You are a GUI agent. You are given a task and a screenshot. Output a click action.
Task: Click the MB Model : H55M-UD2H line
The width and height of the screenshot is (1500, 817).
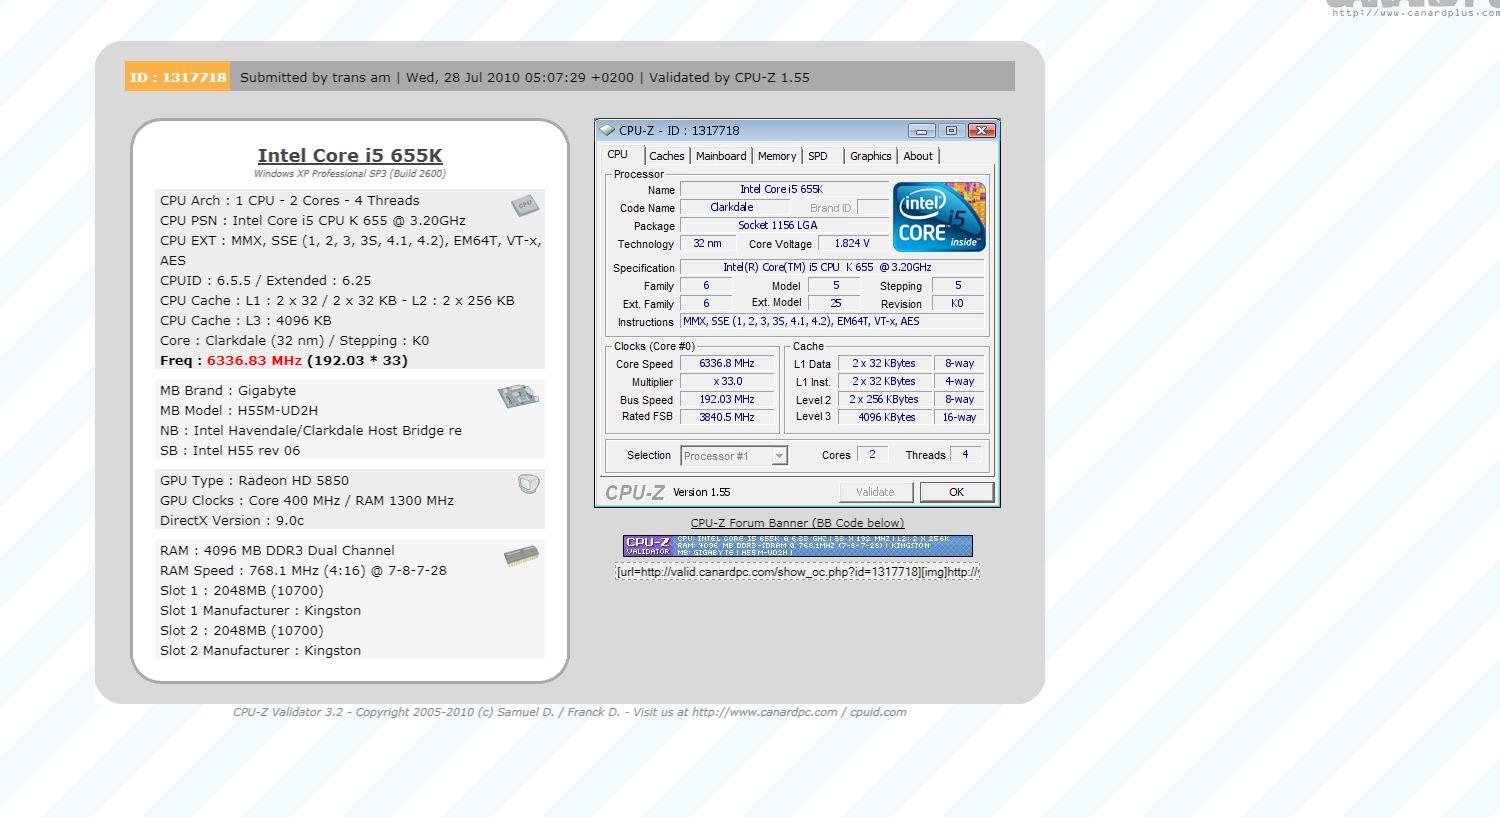239,410
